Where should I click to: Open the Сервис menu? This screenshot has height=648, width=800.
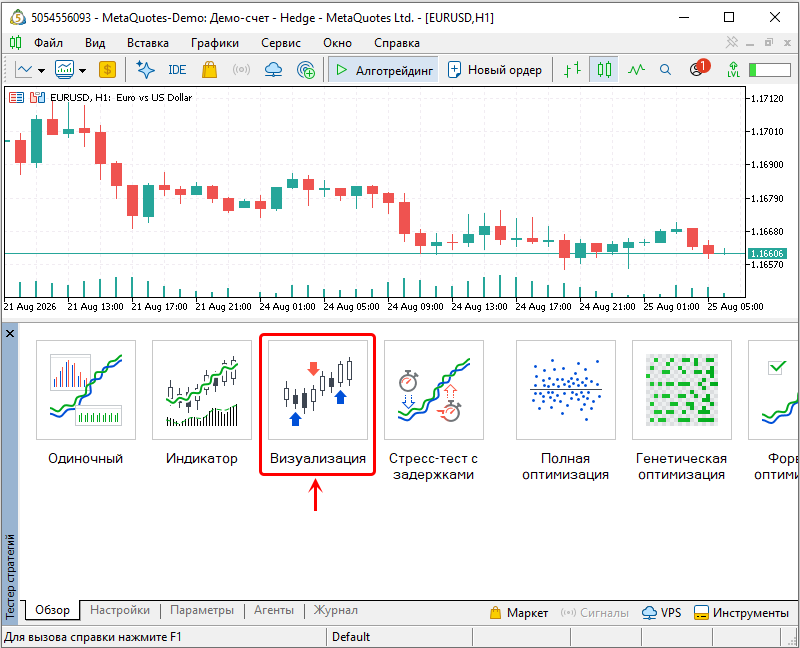pos(281,43)
